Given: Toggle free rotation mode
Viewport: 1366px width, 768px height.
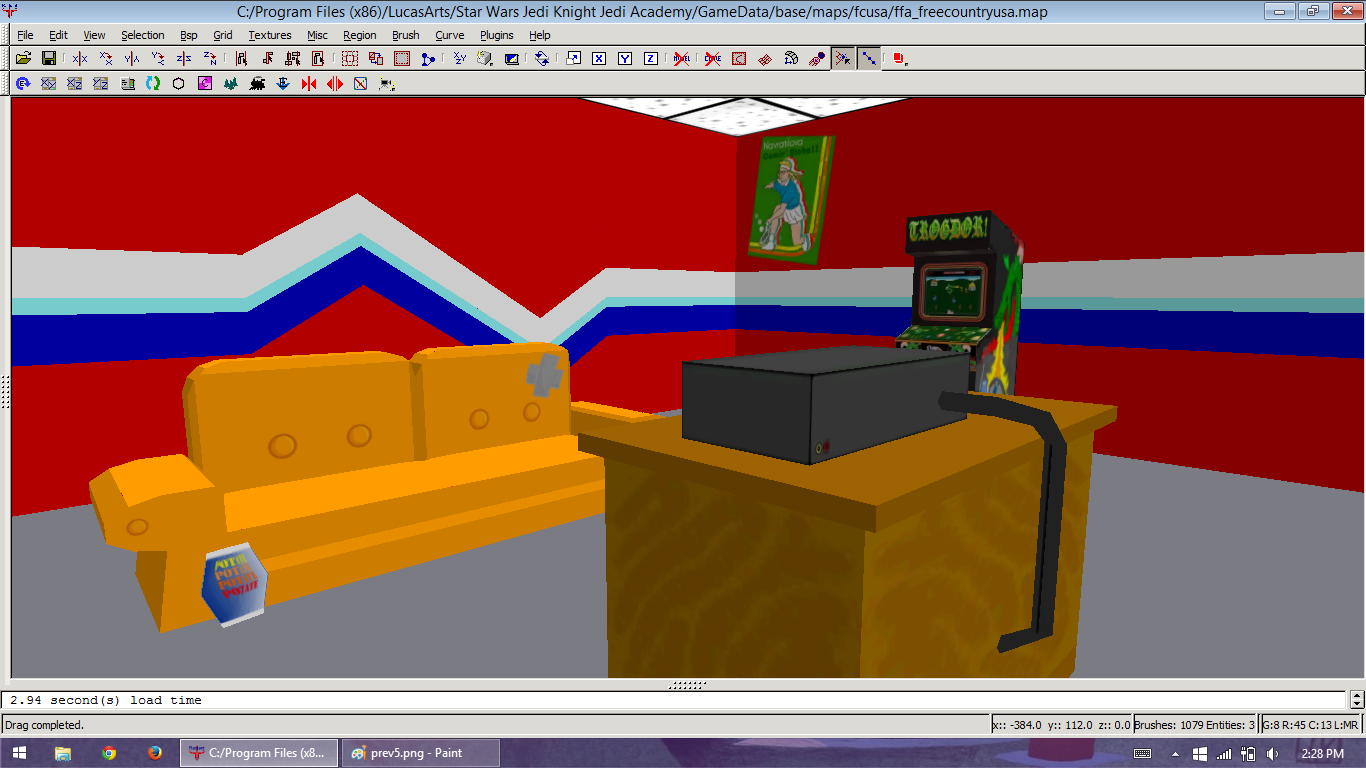Looking at the screenshot, I should (541, 59).
